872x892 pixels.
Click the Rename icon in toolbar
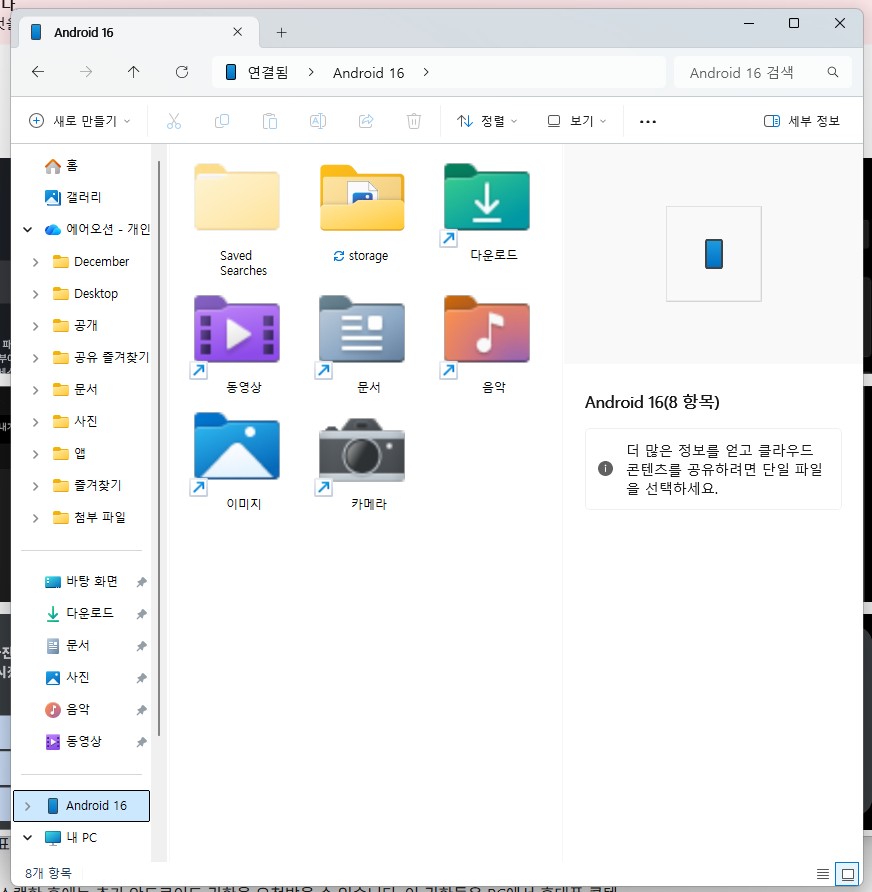(318, 121)
